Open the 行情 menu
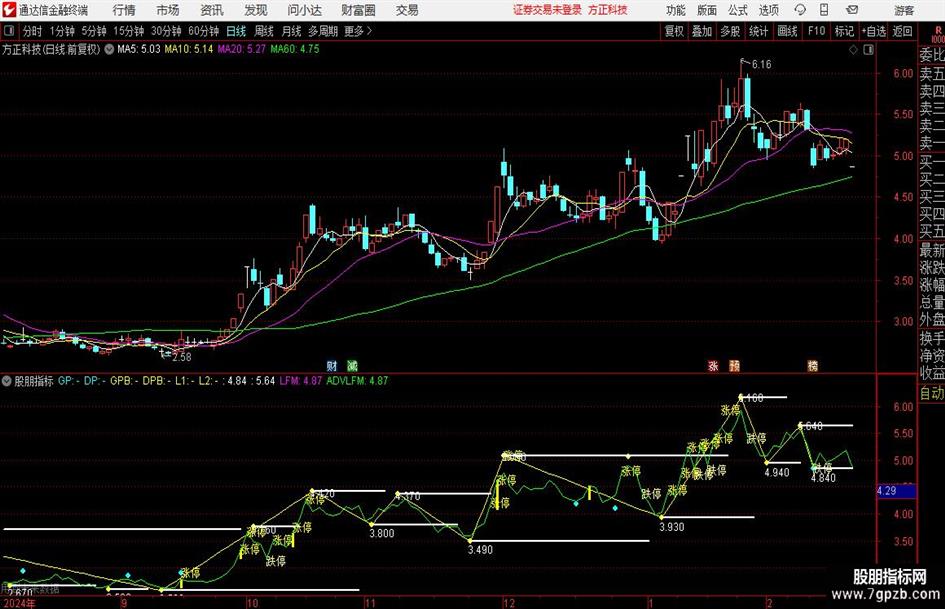 point(124,10)
